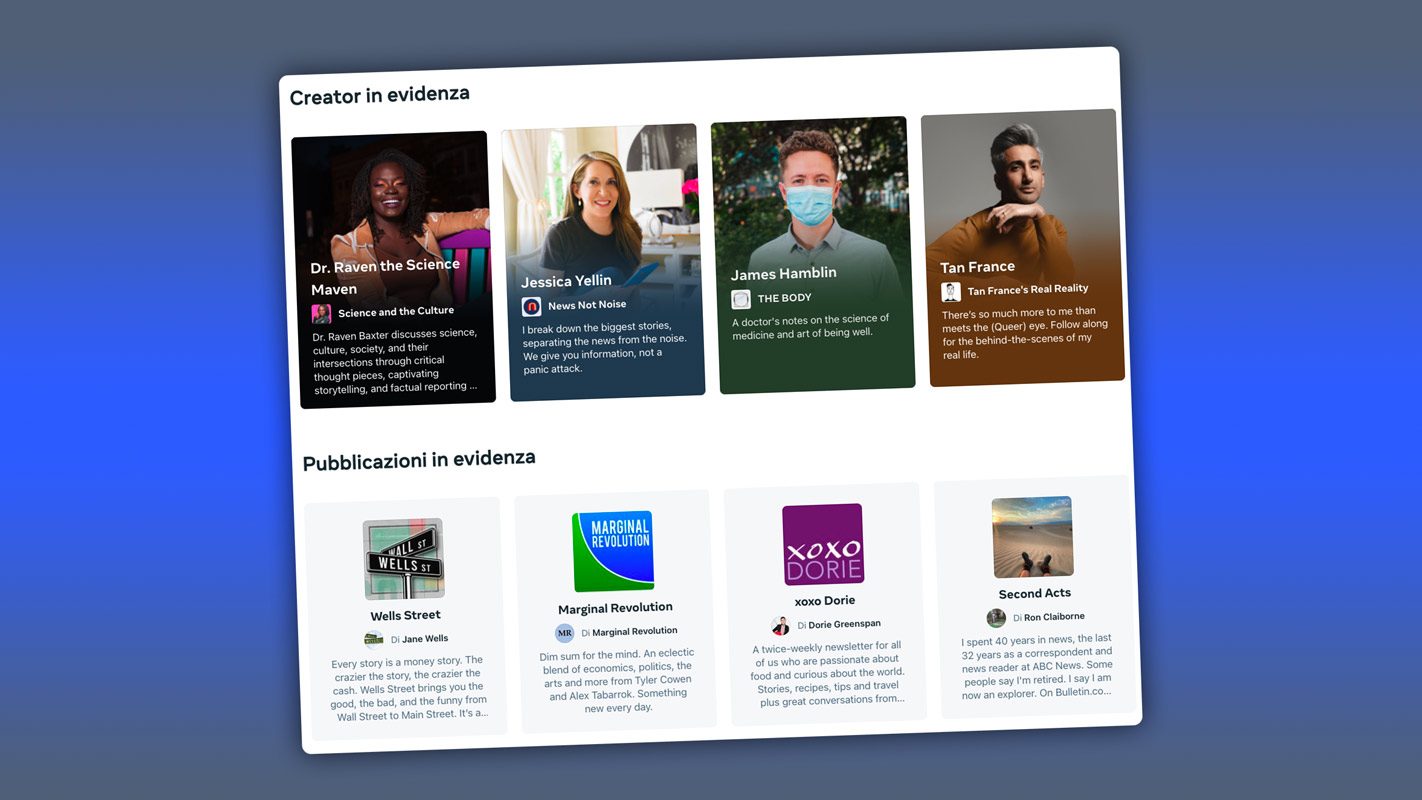The height and width of the screenshot is (800, 1422).
Task: Open the author link 'Di Marginal Revolution'
Action: click(629, 631)
